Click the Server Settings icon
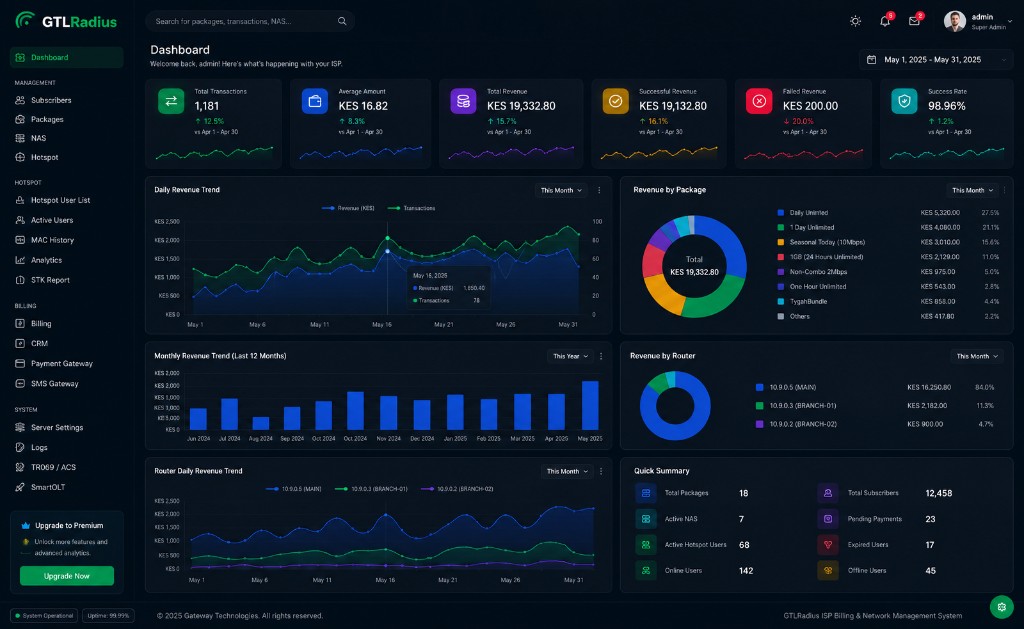Screen dimensions: 1024x629 point(20,427)
